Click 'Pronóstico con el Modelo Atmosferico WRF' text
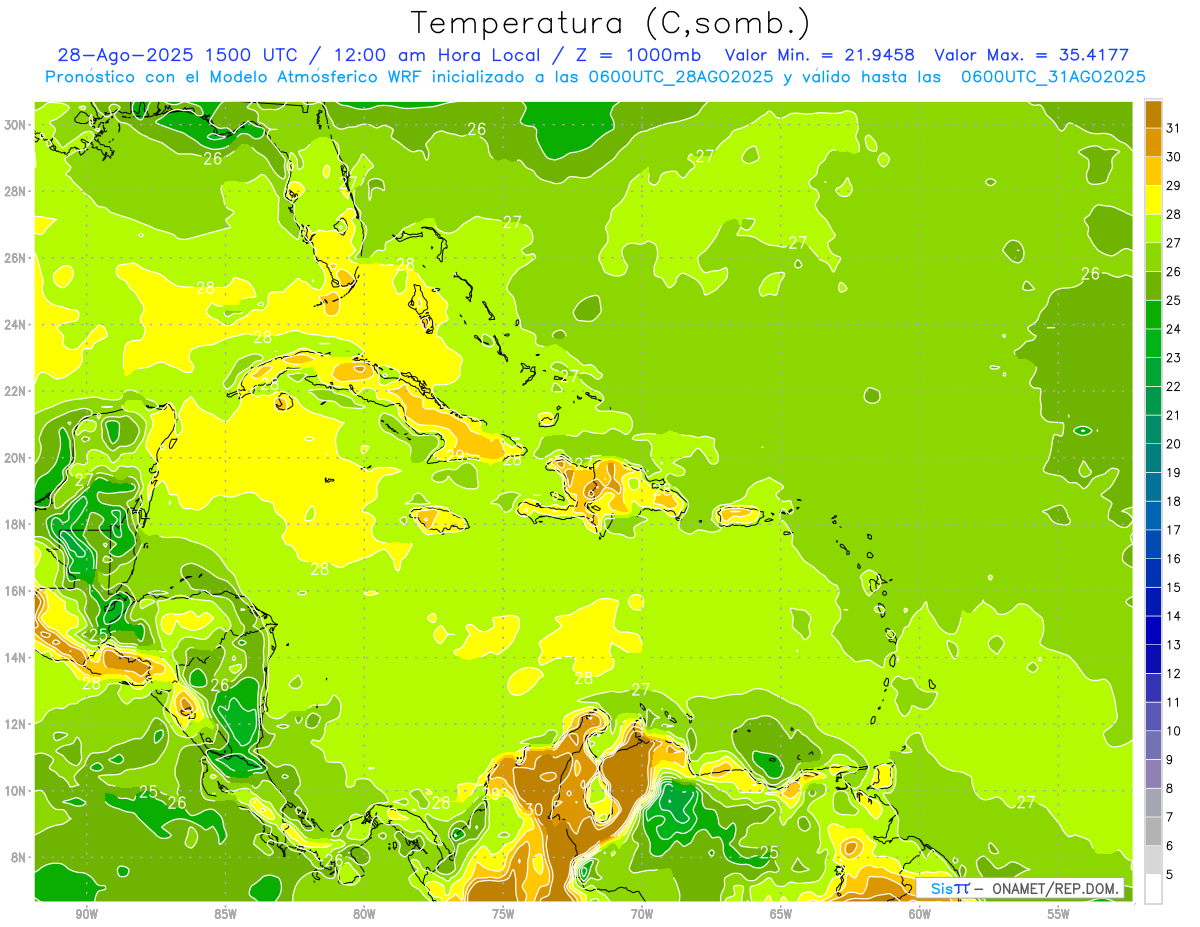The width and height of the screenshot is (1200, 927). [x=234, y=77]
